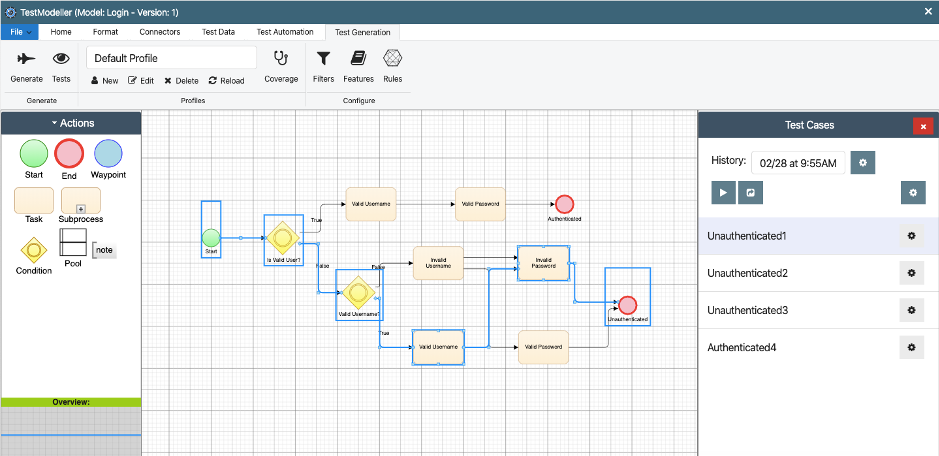The width and height of the screenshot is (939, 456).
Task: Click the gear next to History
Action: click(863, 162)
